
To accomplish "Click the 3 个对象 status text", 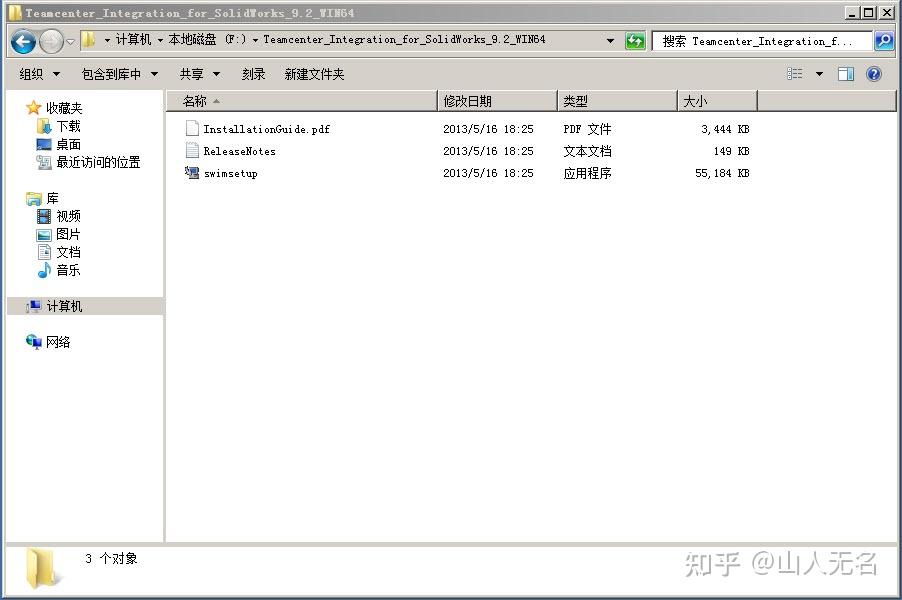I will (x=112, y=559).
